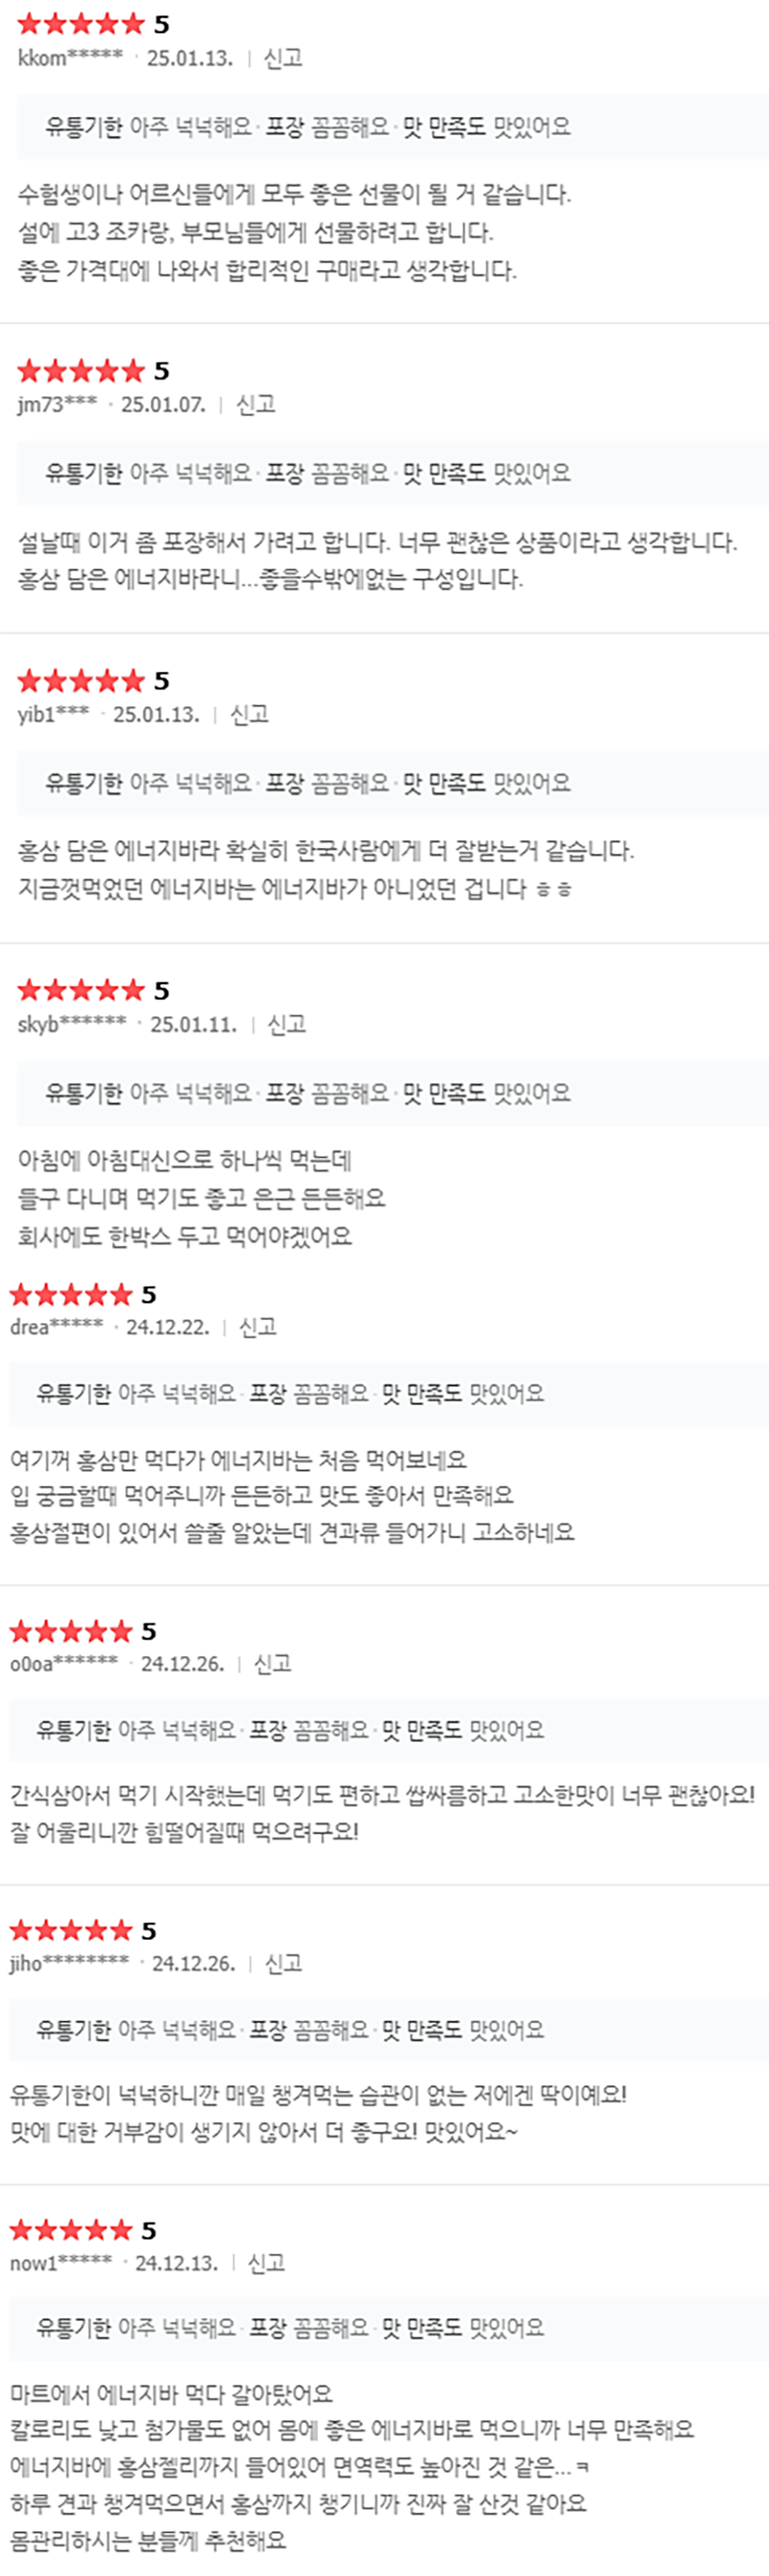Report the skyb****** review

(286, 1024)
